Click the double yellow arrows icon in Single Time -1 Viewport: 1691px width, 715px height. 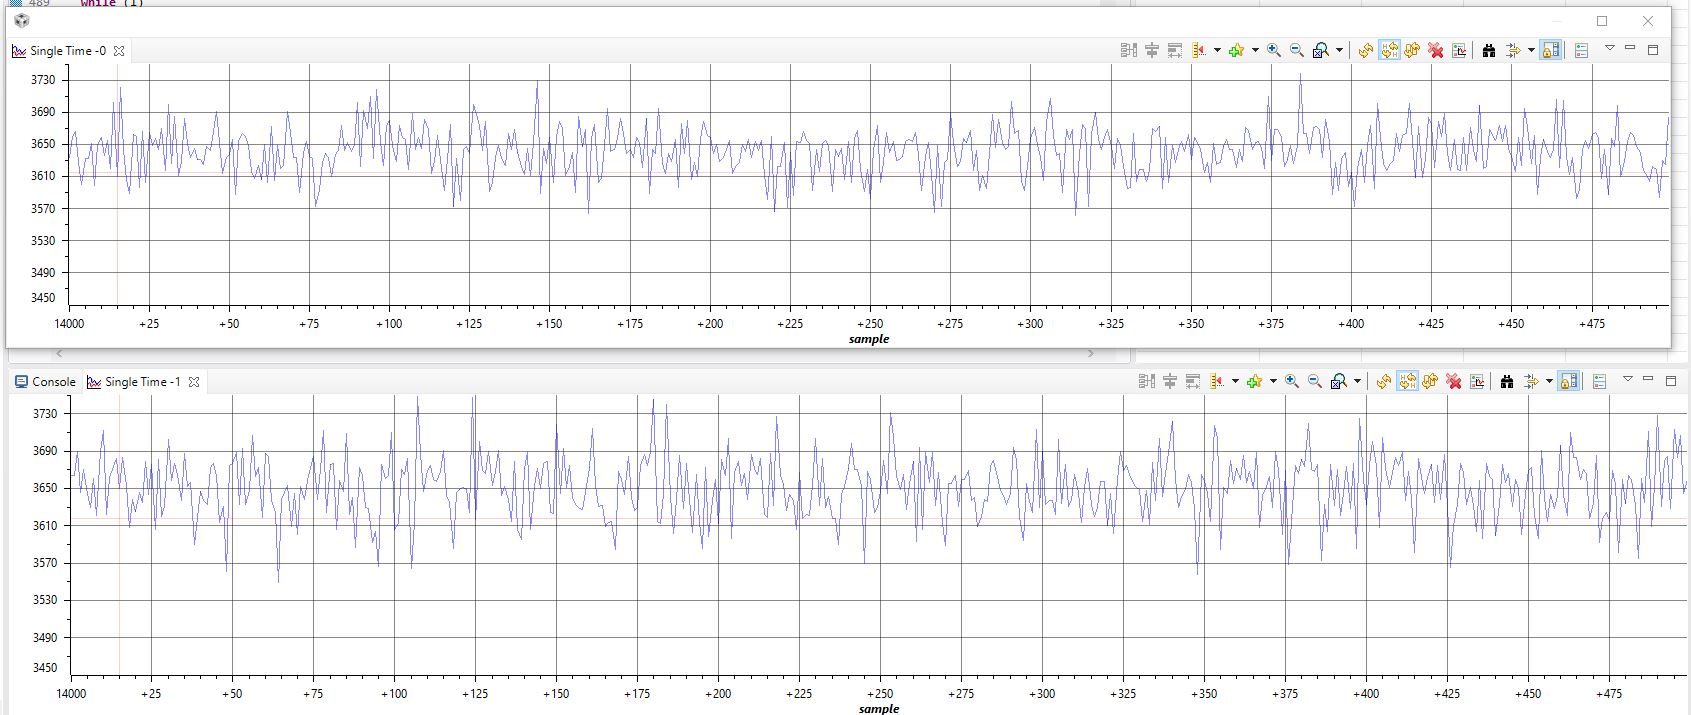coord(1430,381)
